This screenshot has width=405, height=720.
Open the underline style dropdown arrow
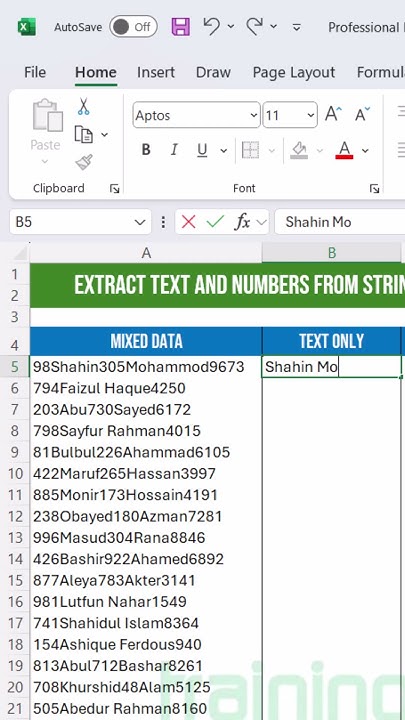224,151
